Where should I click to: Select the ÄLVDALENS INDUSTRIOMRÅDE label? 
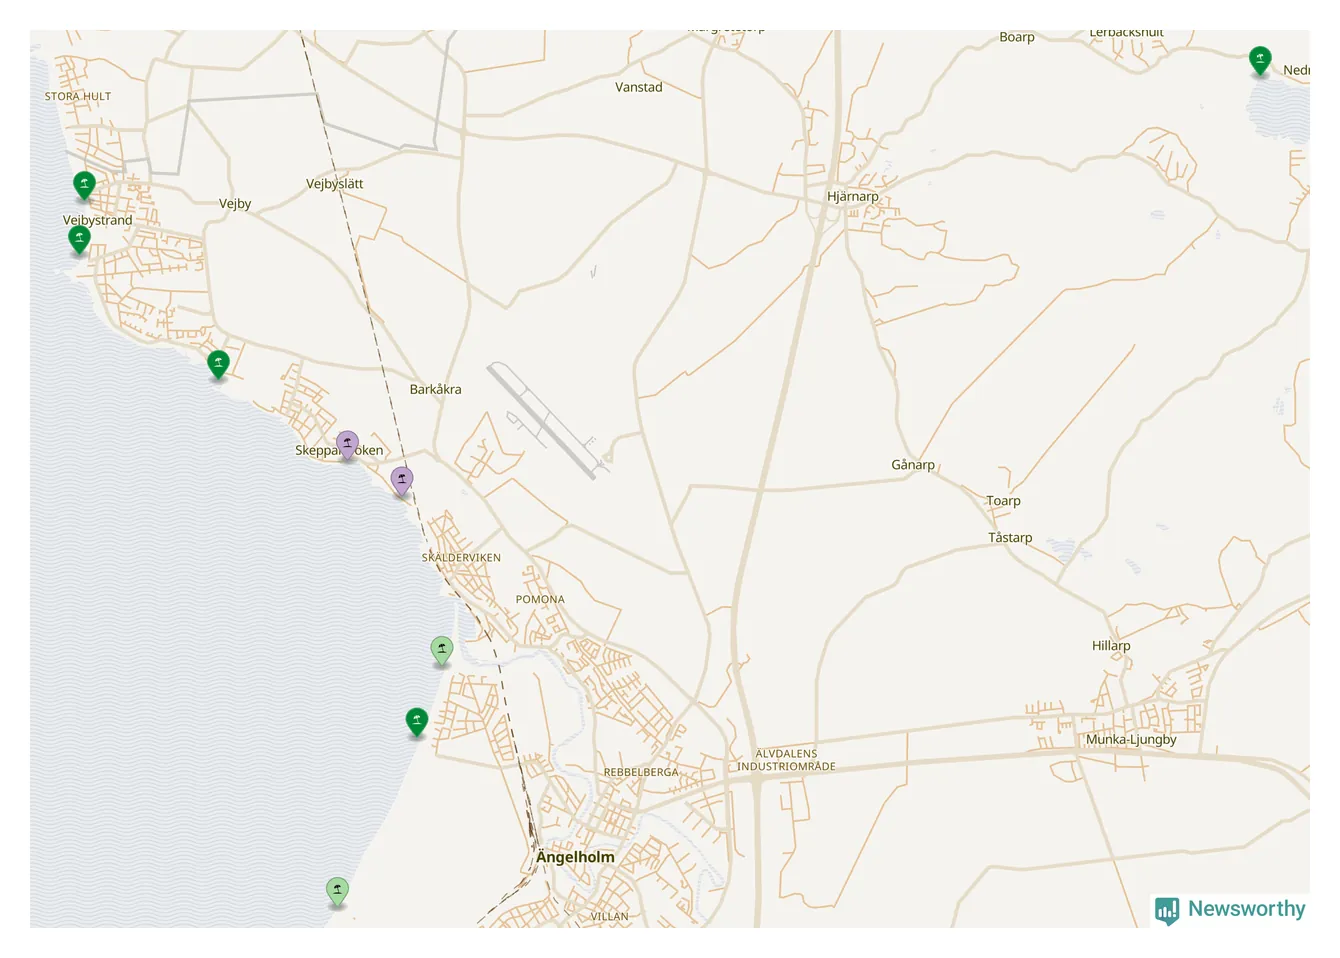[786, 760]
